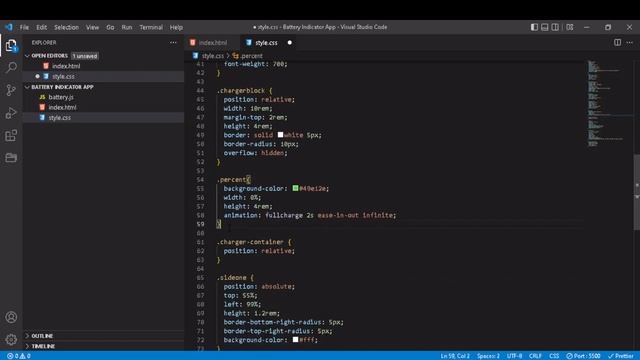Click UTF-8 encoding status item
The height and width of the screenshot is (360, 640).
click(x=514, y=356)
